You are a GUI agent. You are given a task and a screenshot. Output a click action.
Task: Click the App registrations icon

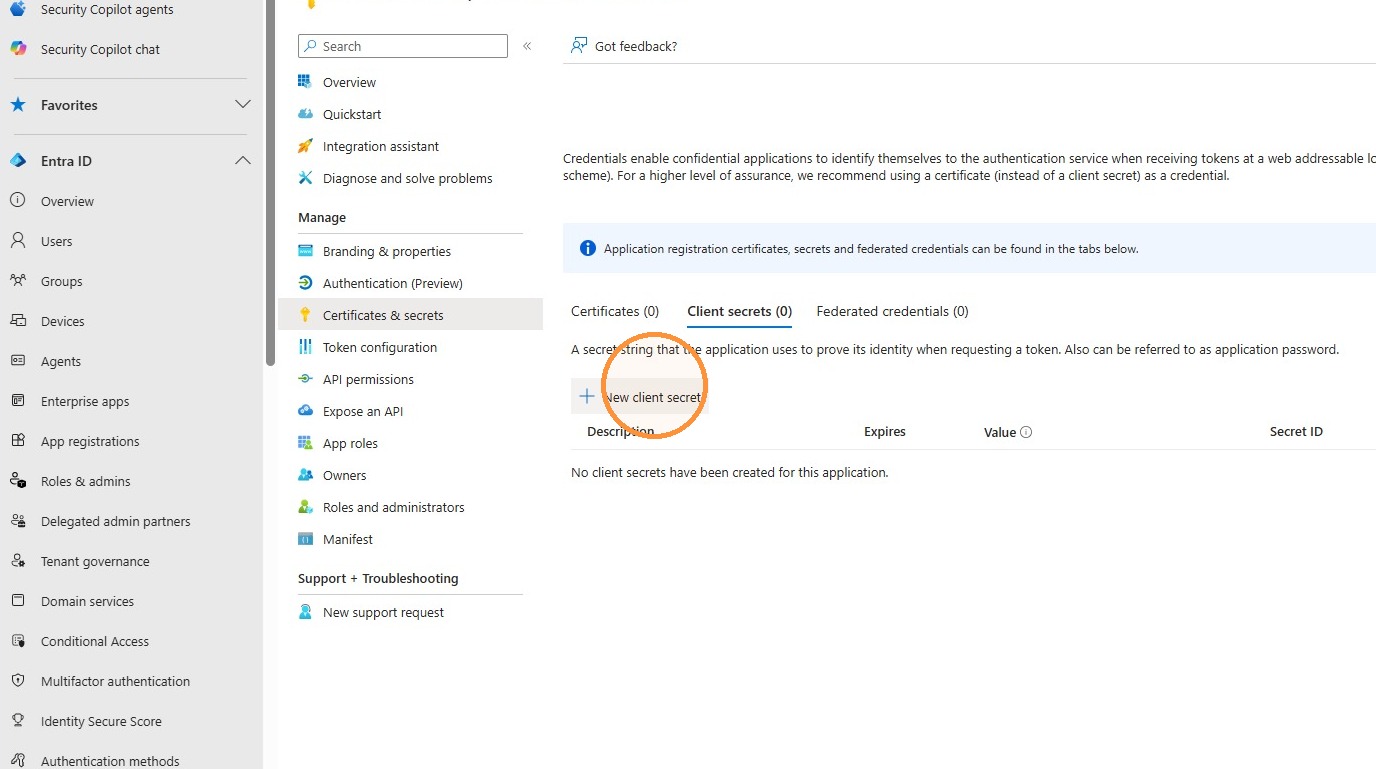(18, 441)
